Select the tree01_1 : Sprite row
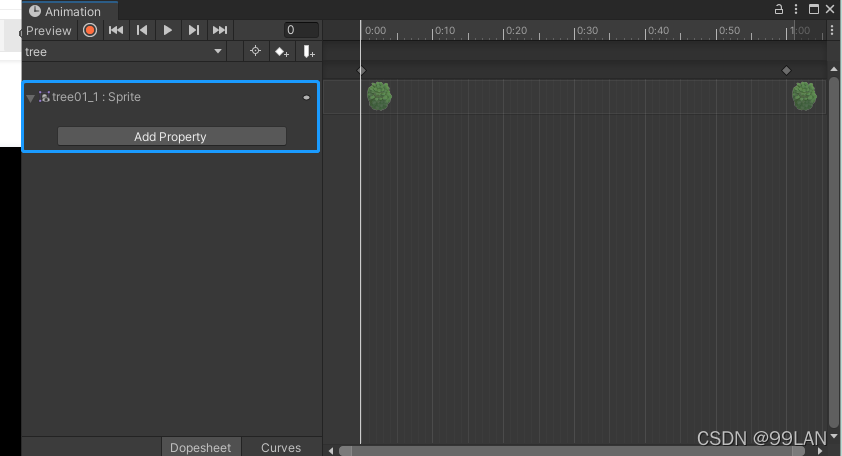 [x=171, y=97]
